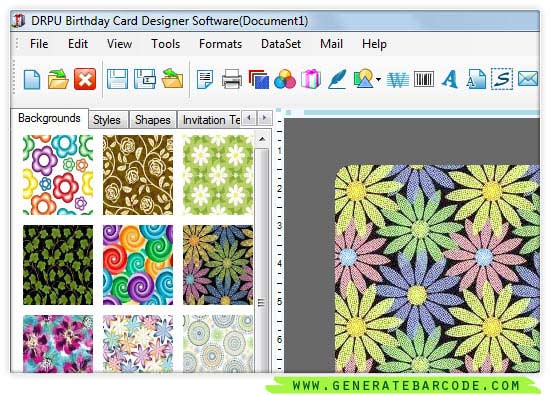This screenshot has height=395, width=550.
Task: Open the DataSet menu
Action: point(281,44)
